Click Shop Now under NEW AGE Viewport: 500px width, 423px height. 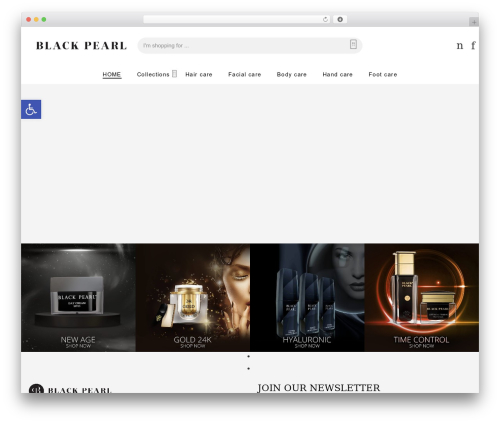coord(78,346)
